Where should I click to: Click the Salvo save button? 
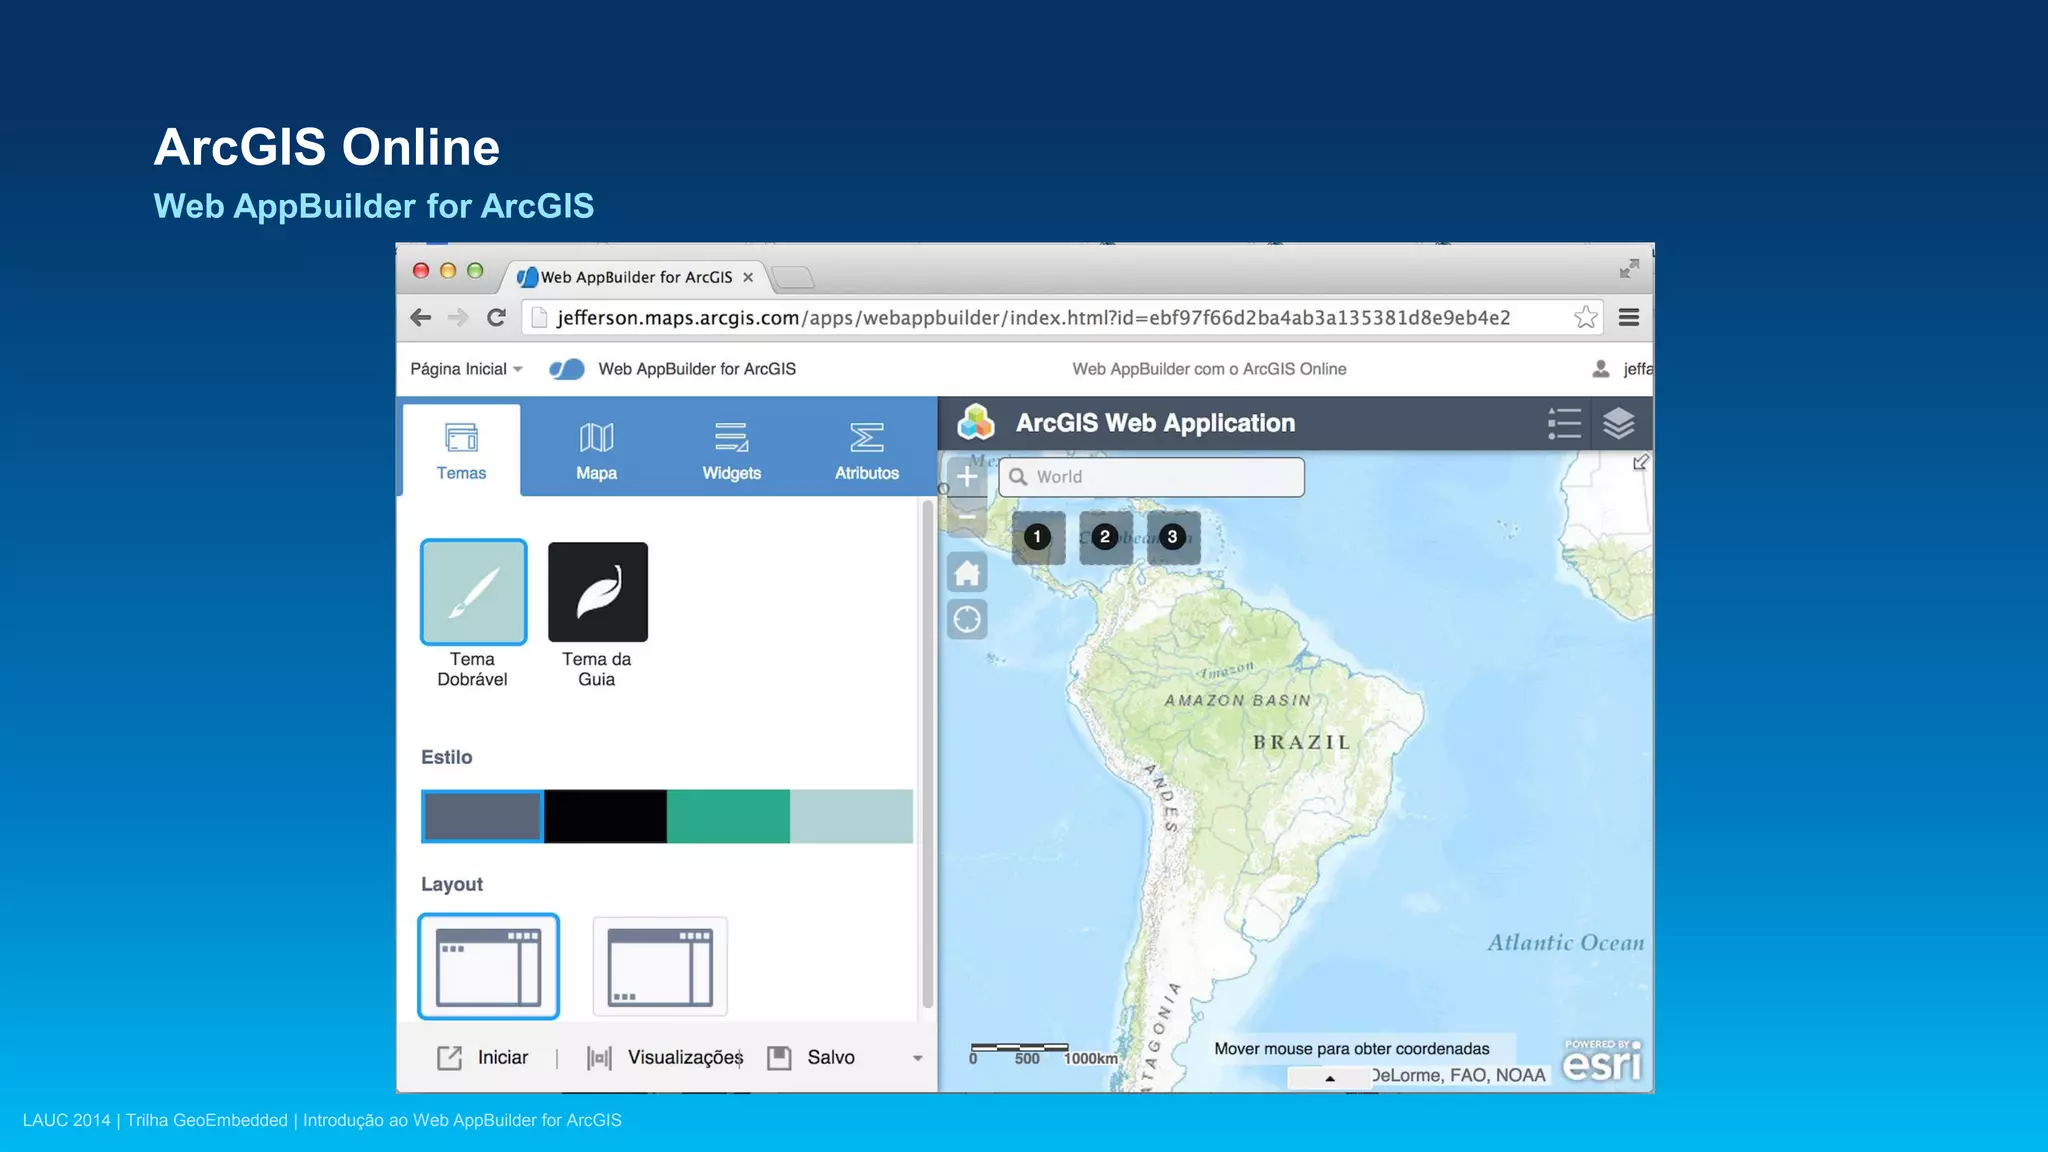(x=811, y=1057)
